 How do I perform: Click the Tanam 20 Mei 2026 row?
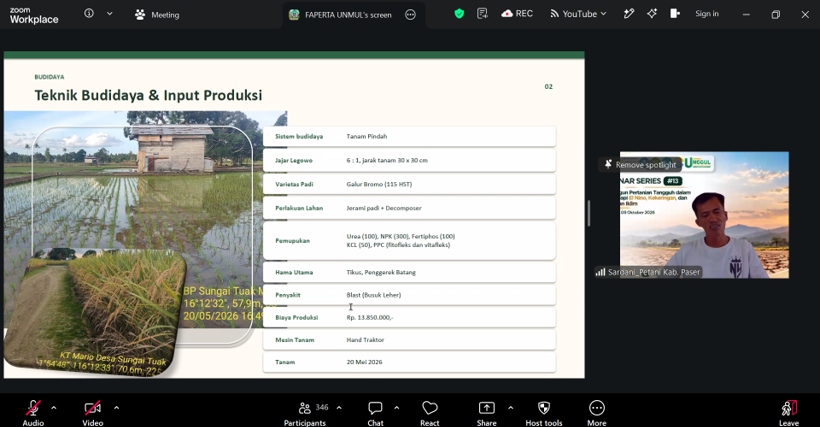409,362
